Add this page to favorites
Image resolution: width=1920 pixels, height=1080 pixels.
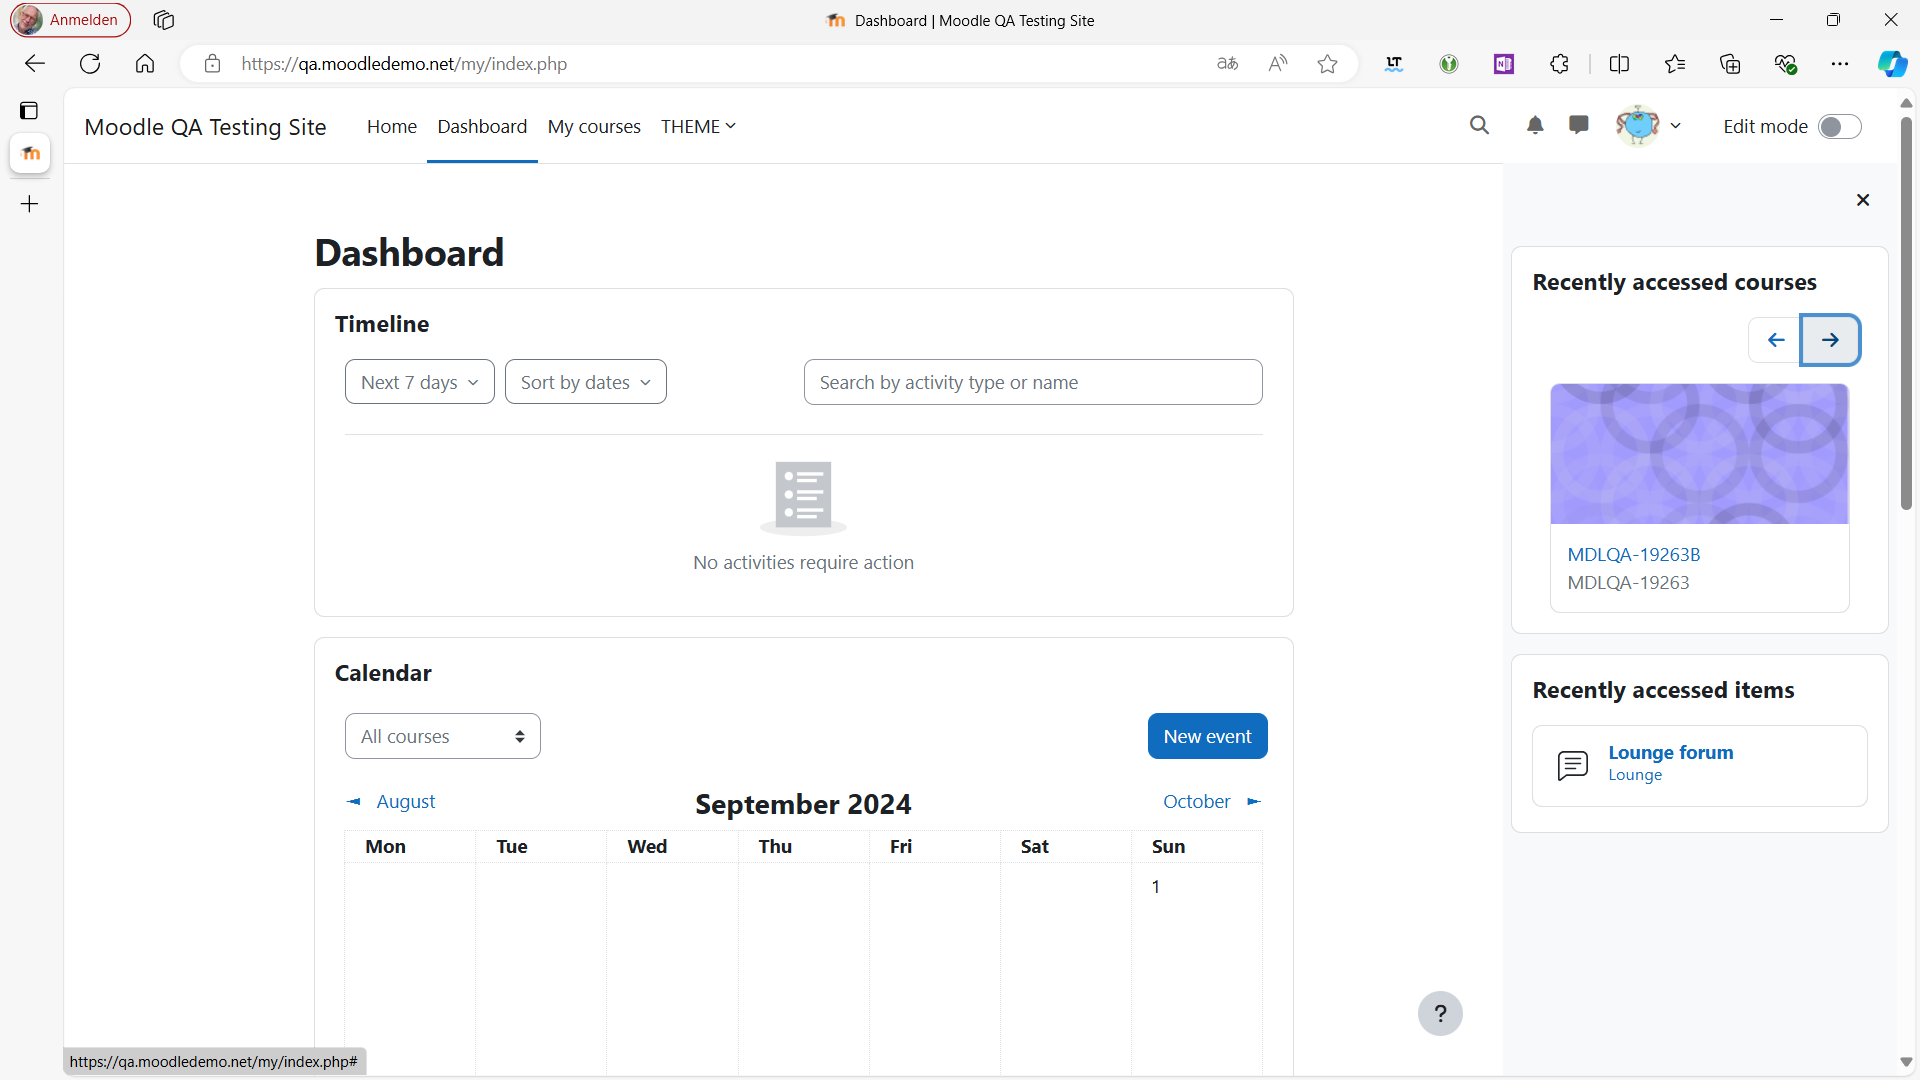(x=1327, y=64)
